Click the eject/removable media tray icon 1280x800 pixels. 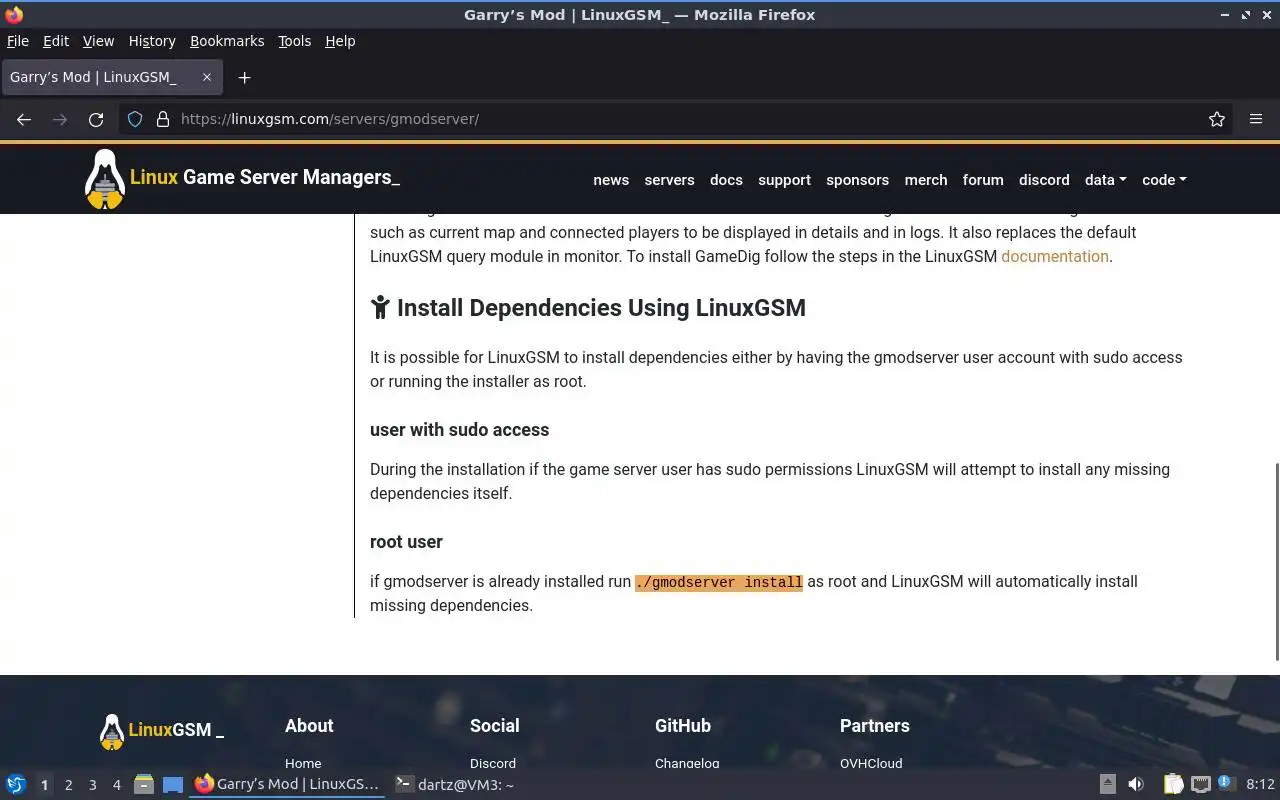[1108, 785]
